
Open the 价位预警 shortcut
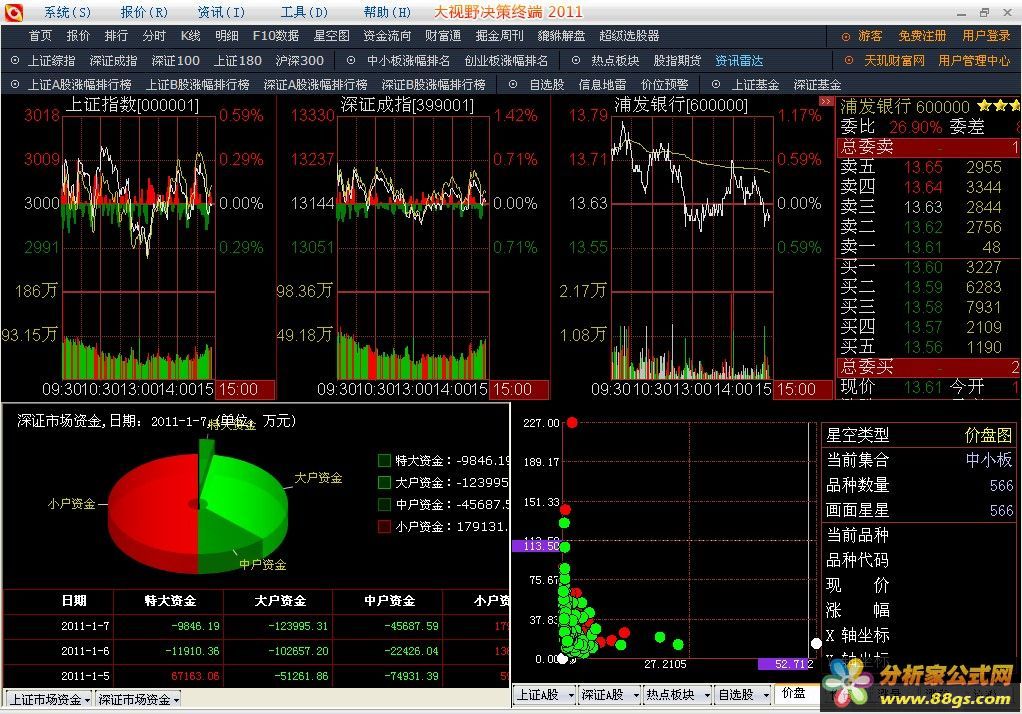(664, 85)
